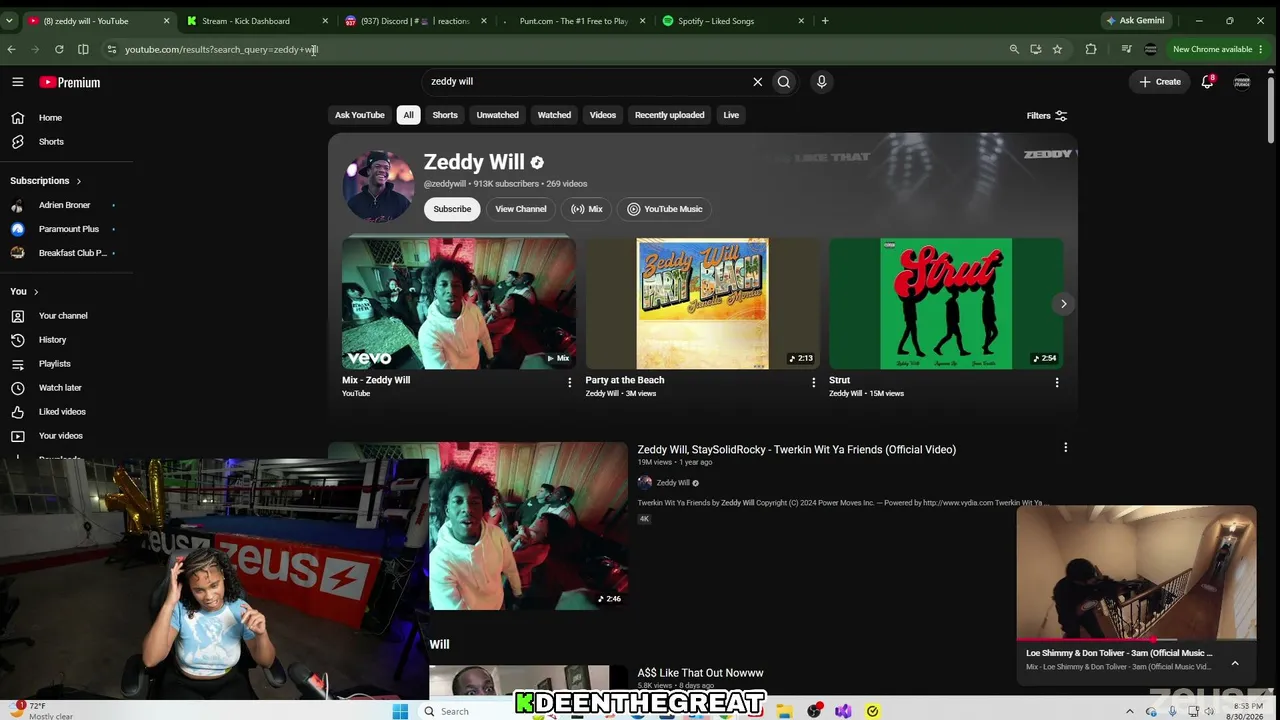Play the Zeddy Will Mix button

586,209
